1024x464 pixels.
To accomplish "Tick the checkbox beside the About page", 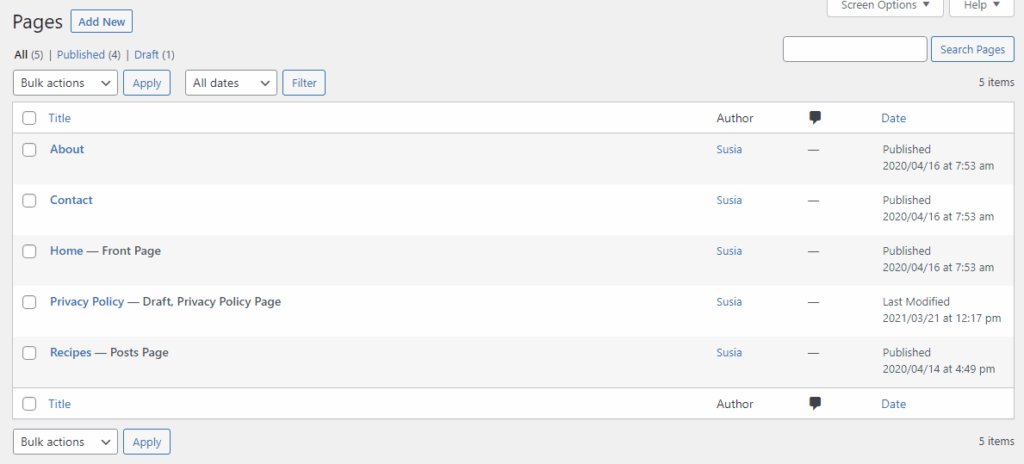I will point(30,149).
